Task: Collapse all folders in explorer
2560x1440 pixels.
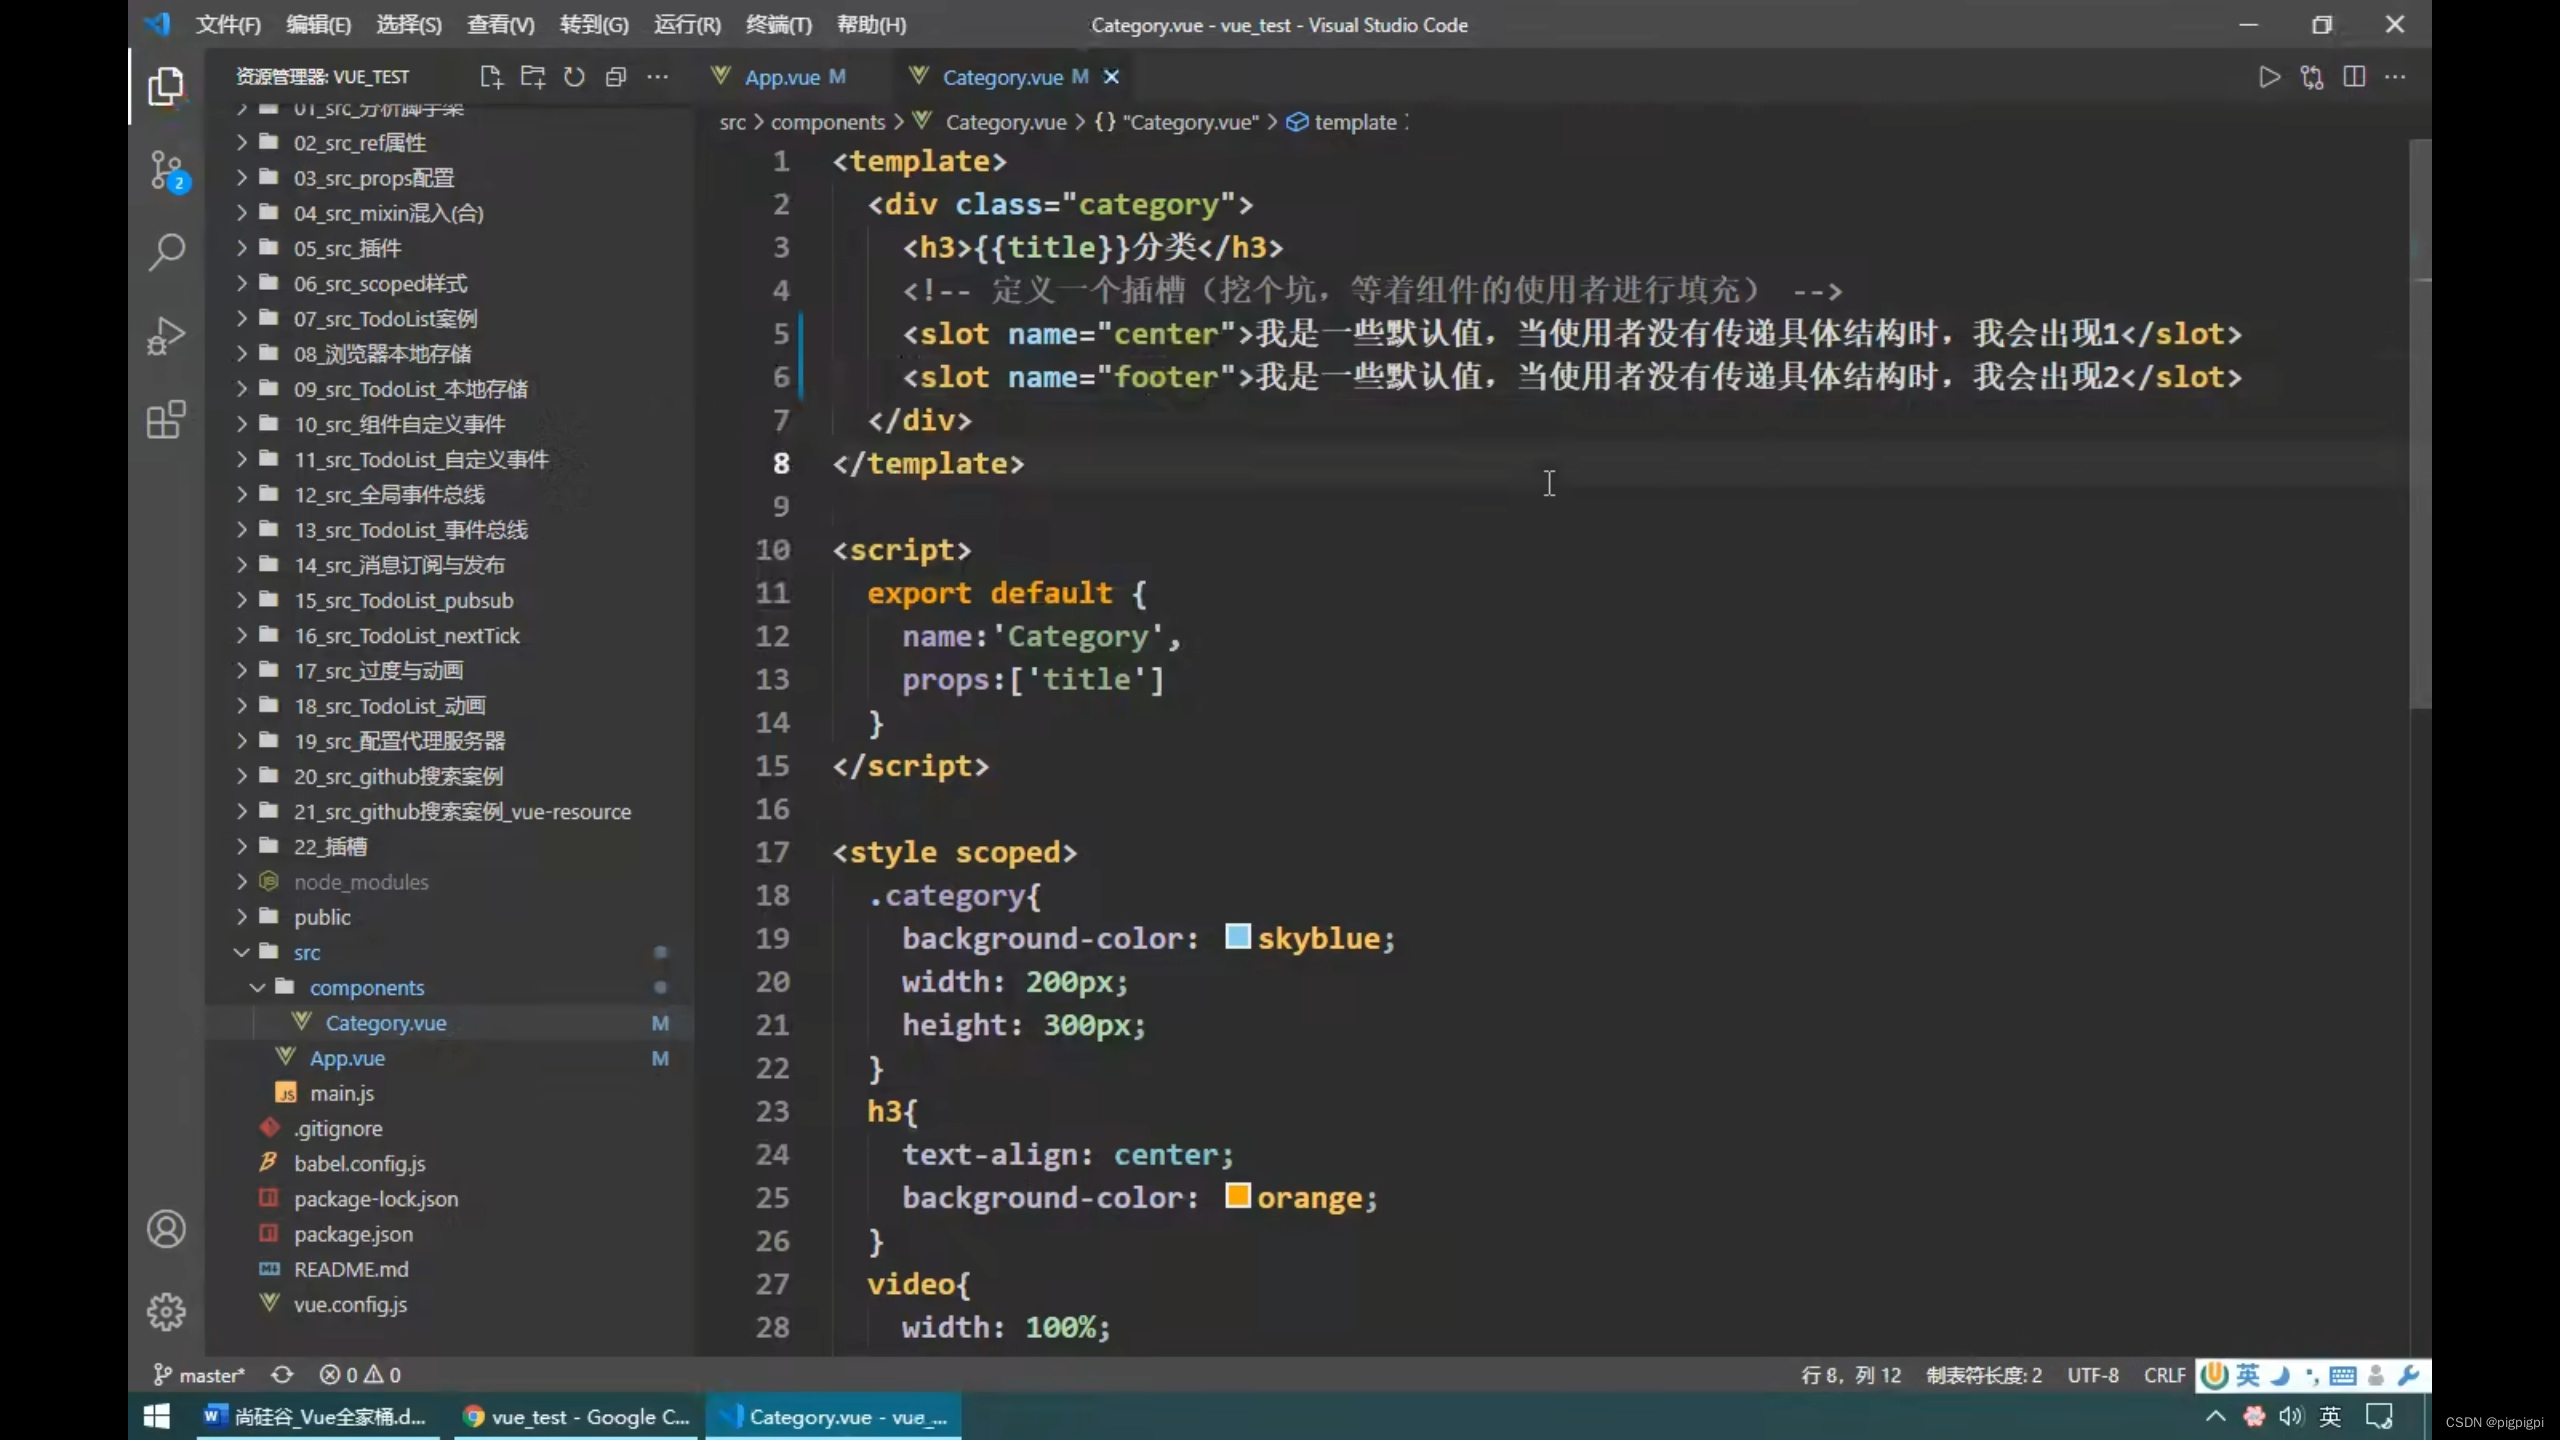Action: (616, 77)
